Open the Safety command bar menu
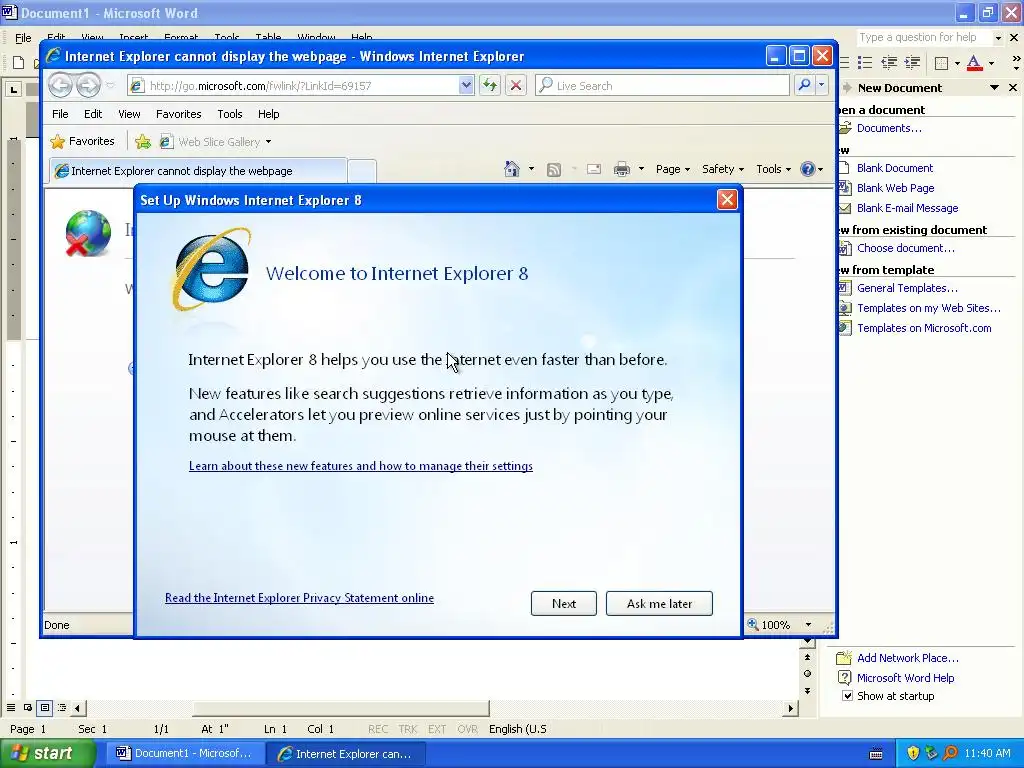The width and height of the screenshot is (1024, 768). tap(723, 169)
